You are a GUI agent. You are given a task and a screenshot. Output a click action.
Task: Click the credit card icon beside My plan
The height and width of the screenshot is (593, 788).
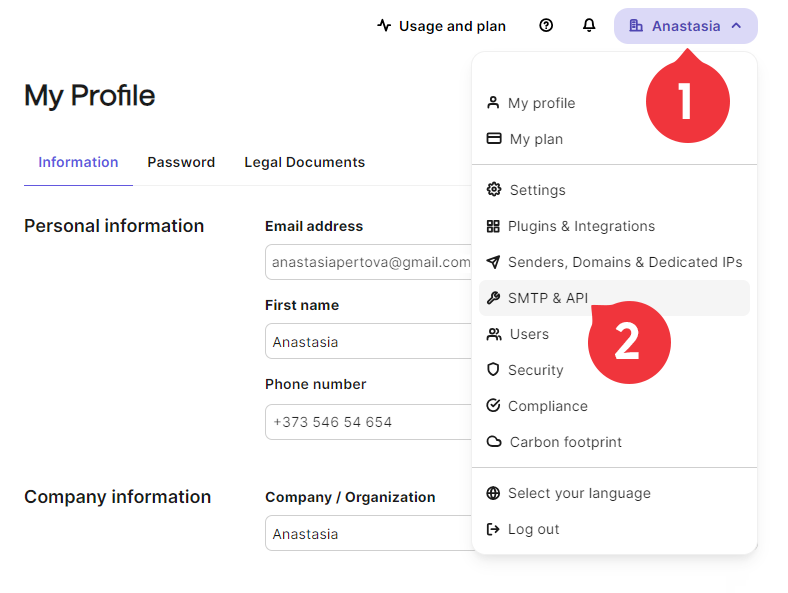pos(494,138)
